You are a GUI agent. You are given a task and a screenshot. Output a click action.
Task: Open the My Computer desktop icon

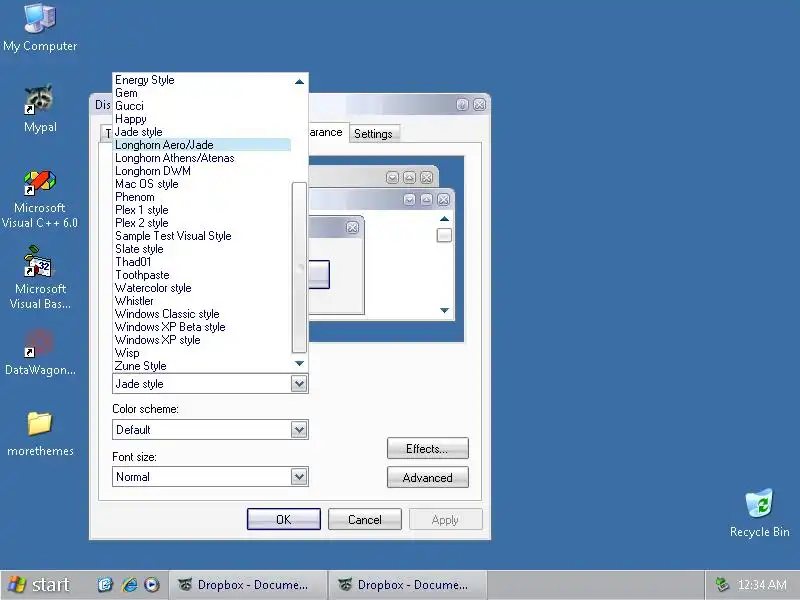click(40, 28)
